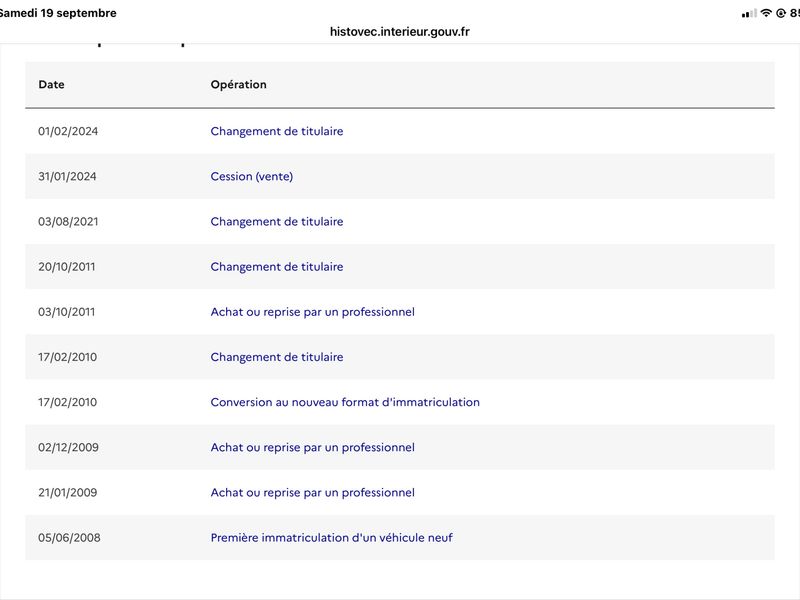Open Conversion au nouveau format d'immatriculation
The width and height of the screenshot is (800, 600).
(345, 402)
